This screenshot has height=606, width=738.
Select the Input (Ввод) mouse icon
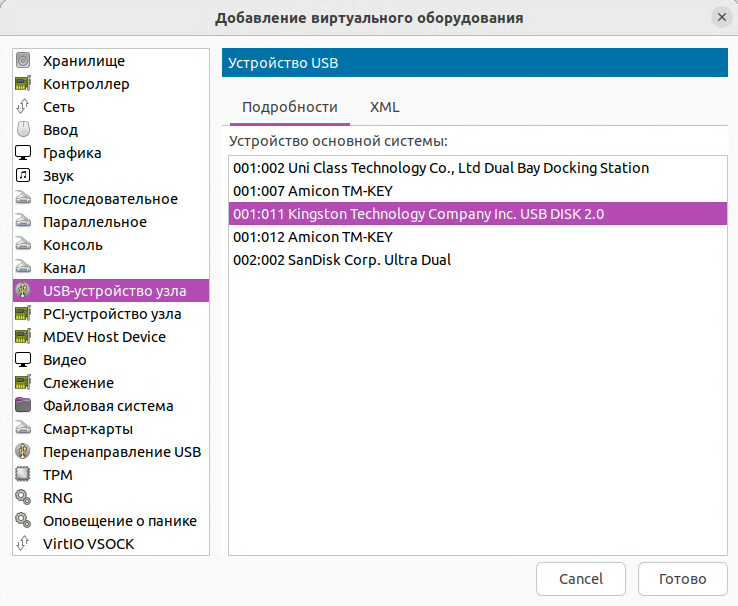(23, 130)
